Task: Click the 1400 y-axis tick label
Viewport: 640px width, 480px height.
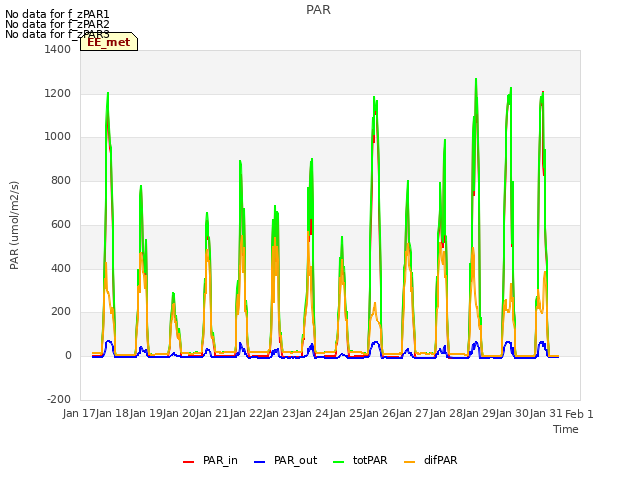Action: coord(58,49)
